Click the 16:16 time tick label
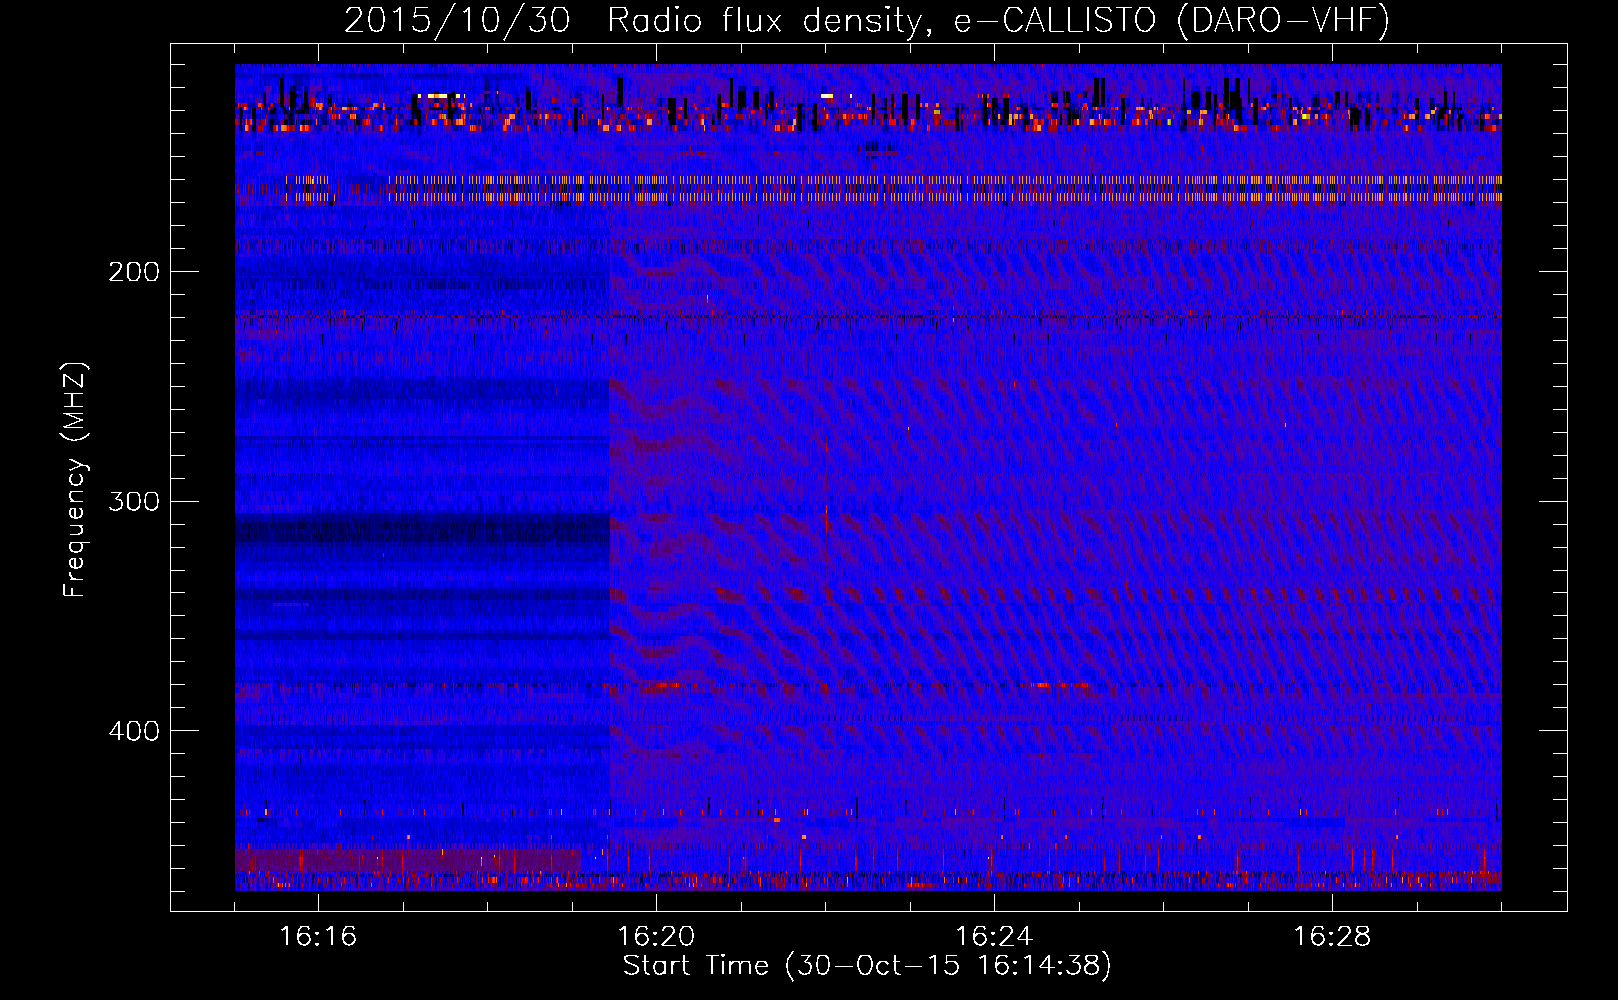The height and width of the screenshot is (1000, 1618). (318, 937)
